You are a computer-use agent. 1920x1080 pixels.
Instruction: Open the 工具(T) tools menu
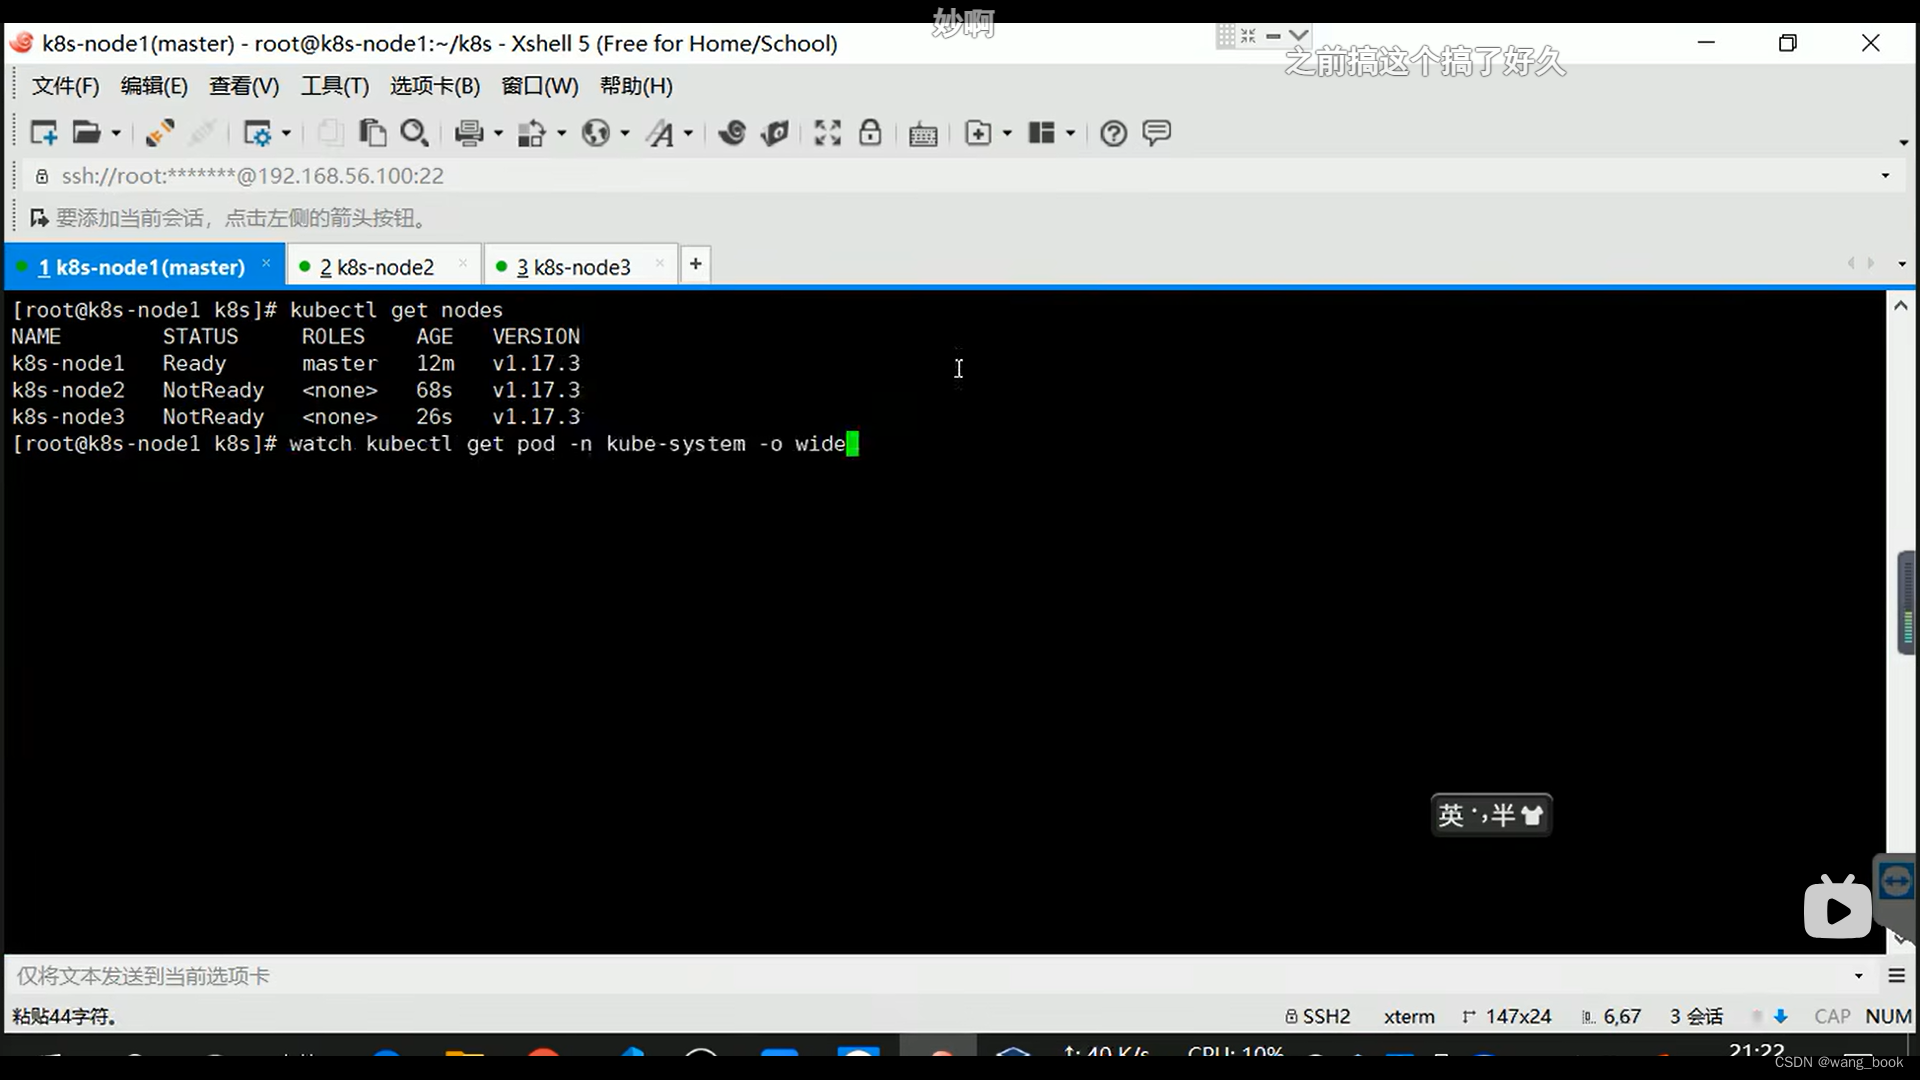tap(334, 86)
